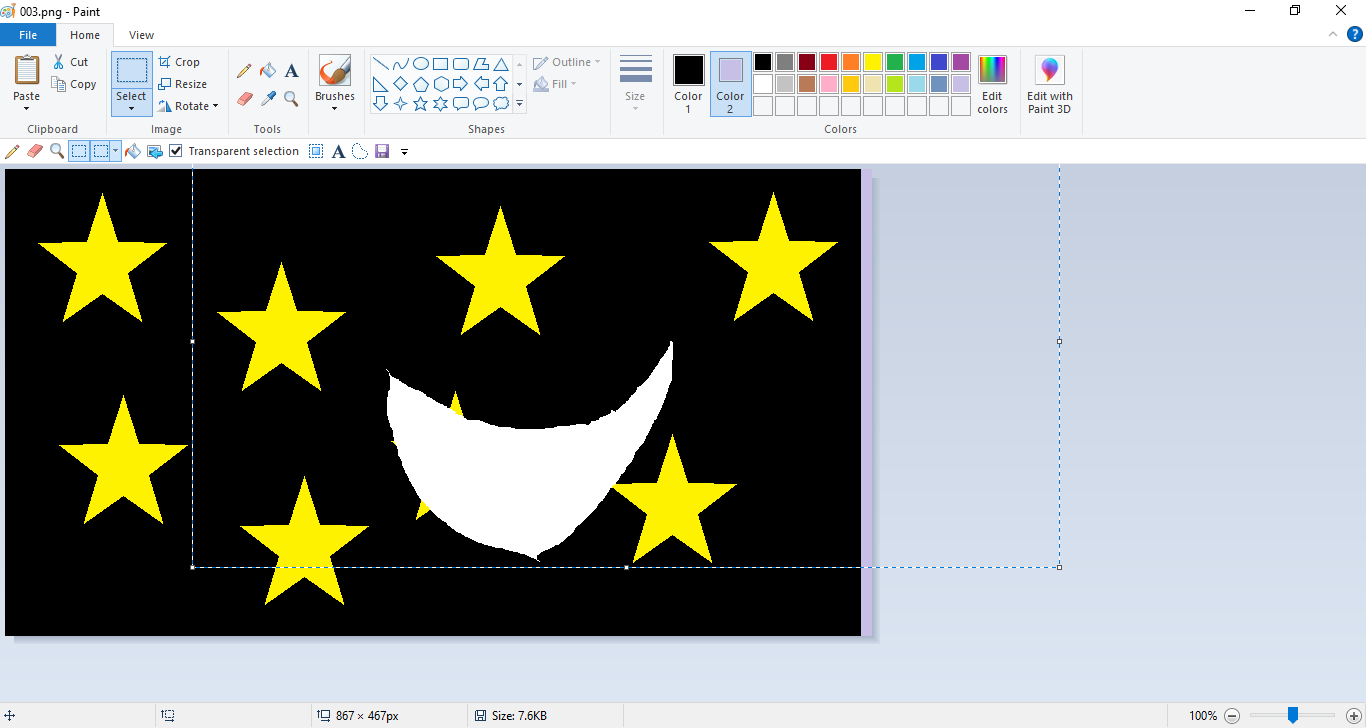Viewport: 1366px width, 728px height.
Task: Click the Resize button
Action: pos(183,84)
